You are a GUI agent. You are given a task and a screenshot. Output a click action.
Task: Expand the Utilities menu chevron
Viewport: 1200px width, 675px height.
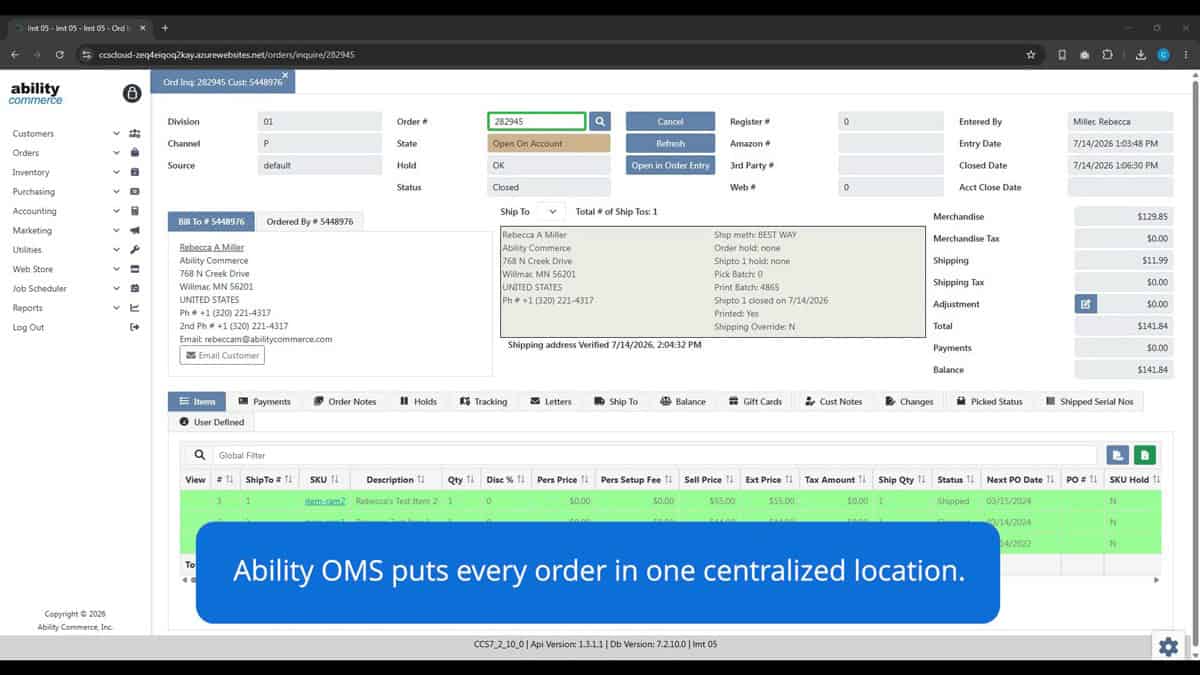click(x=116, y=250)
